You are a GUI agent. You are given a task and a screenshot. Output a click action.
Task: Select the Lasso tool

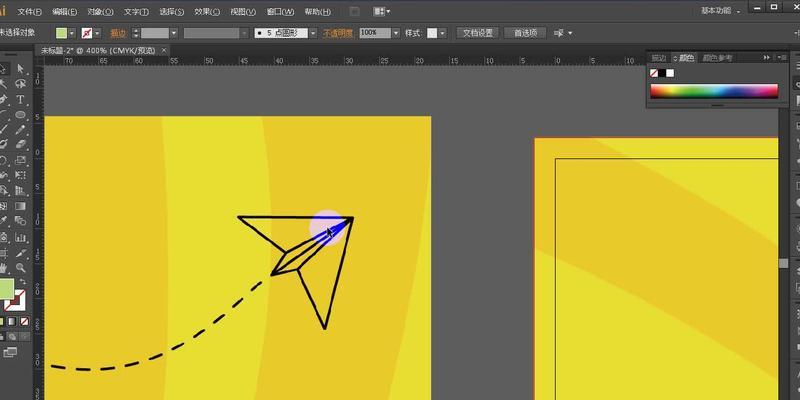(20, 84)
